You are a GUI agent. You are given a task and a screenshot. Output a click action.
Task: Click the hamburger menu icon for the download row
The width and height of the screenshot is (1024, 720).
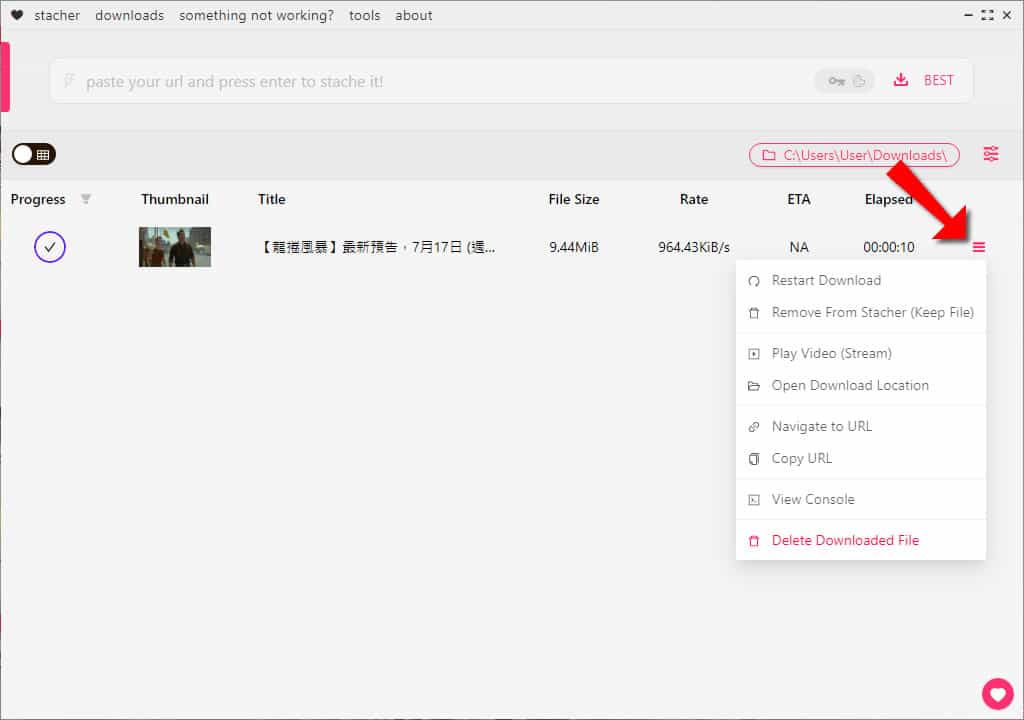pos(978,247)
